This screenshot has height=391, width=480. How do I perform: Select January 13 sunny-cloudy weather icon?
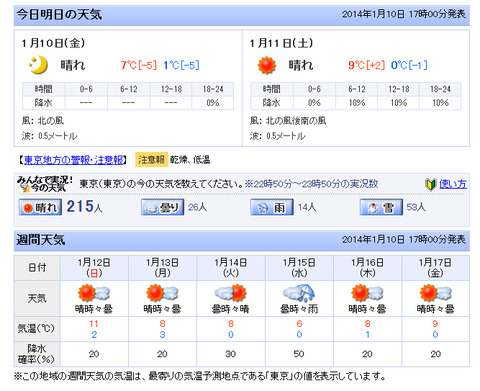click(162, 293)
